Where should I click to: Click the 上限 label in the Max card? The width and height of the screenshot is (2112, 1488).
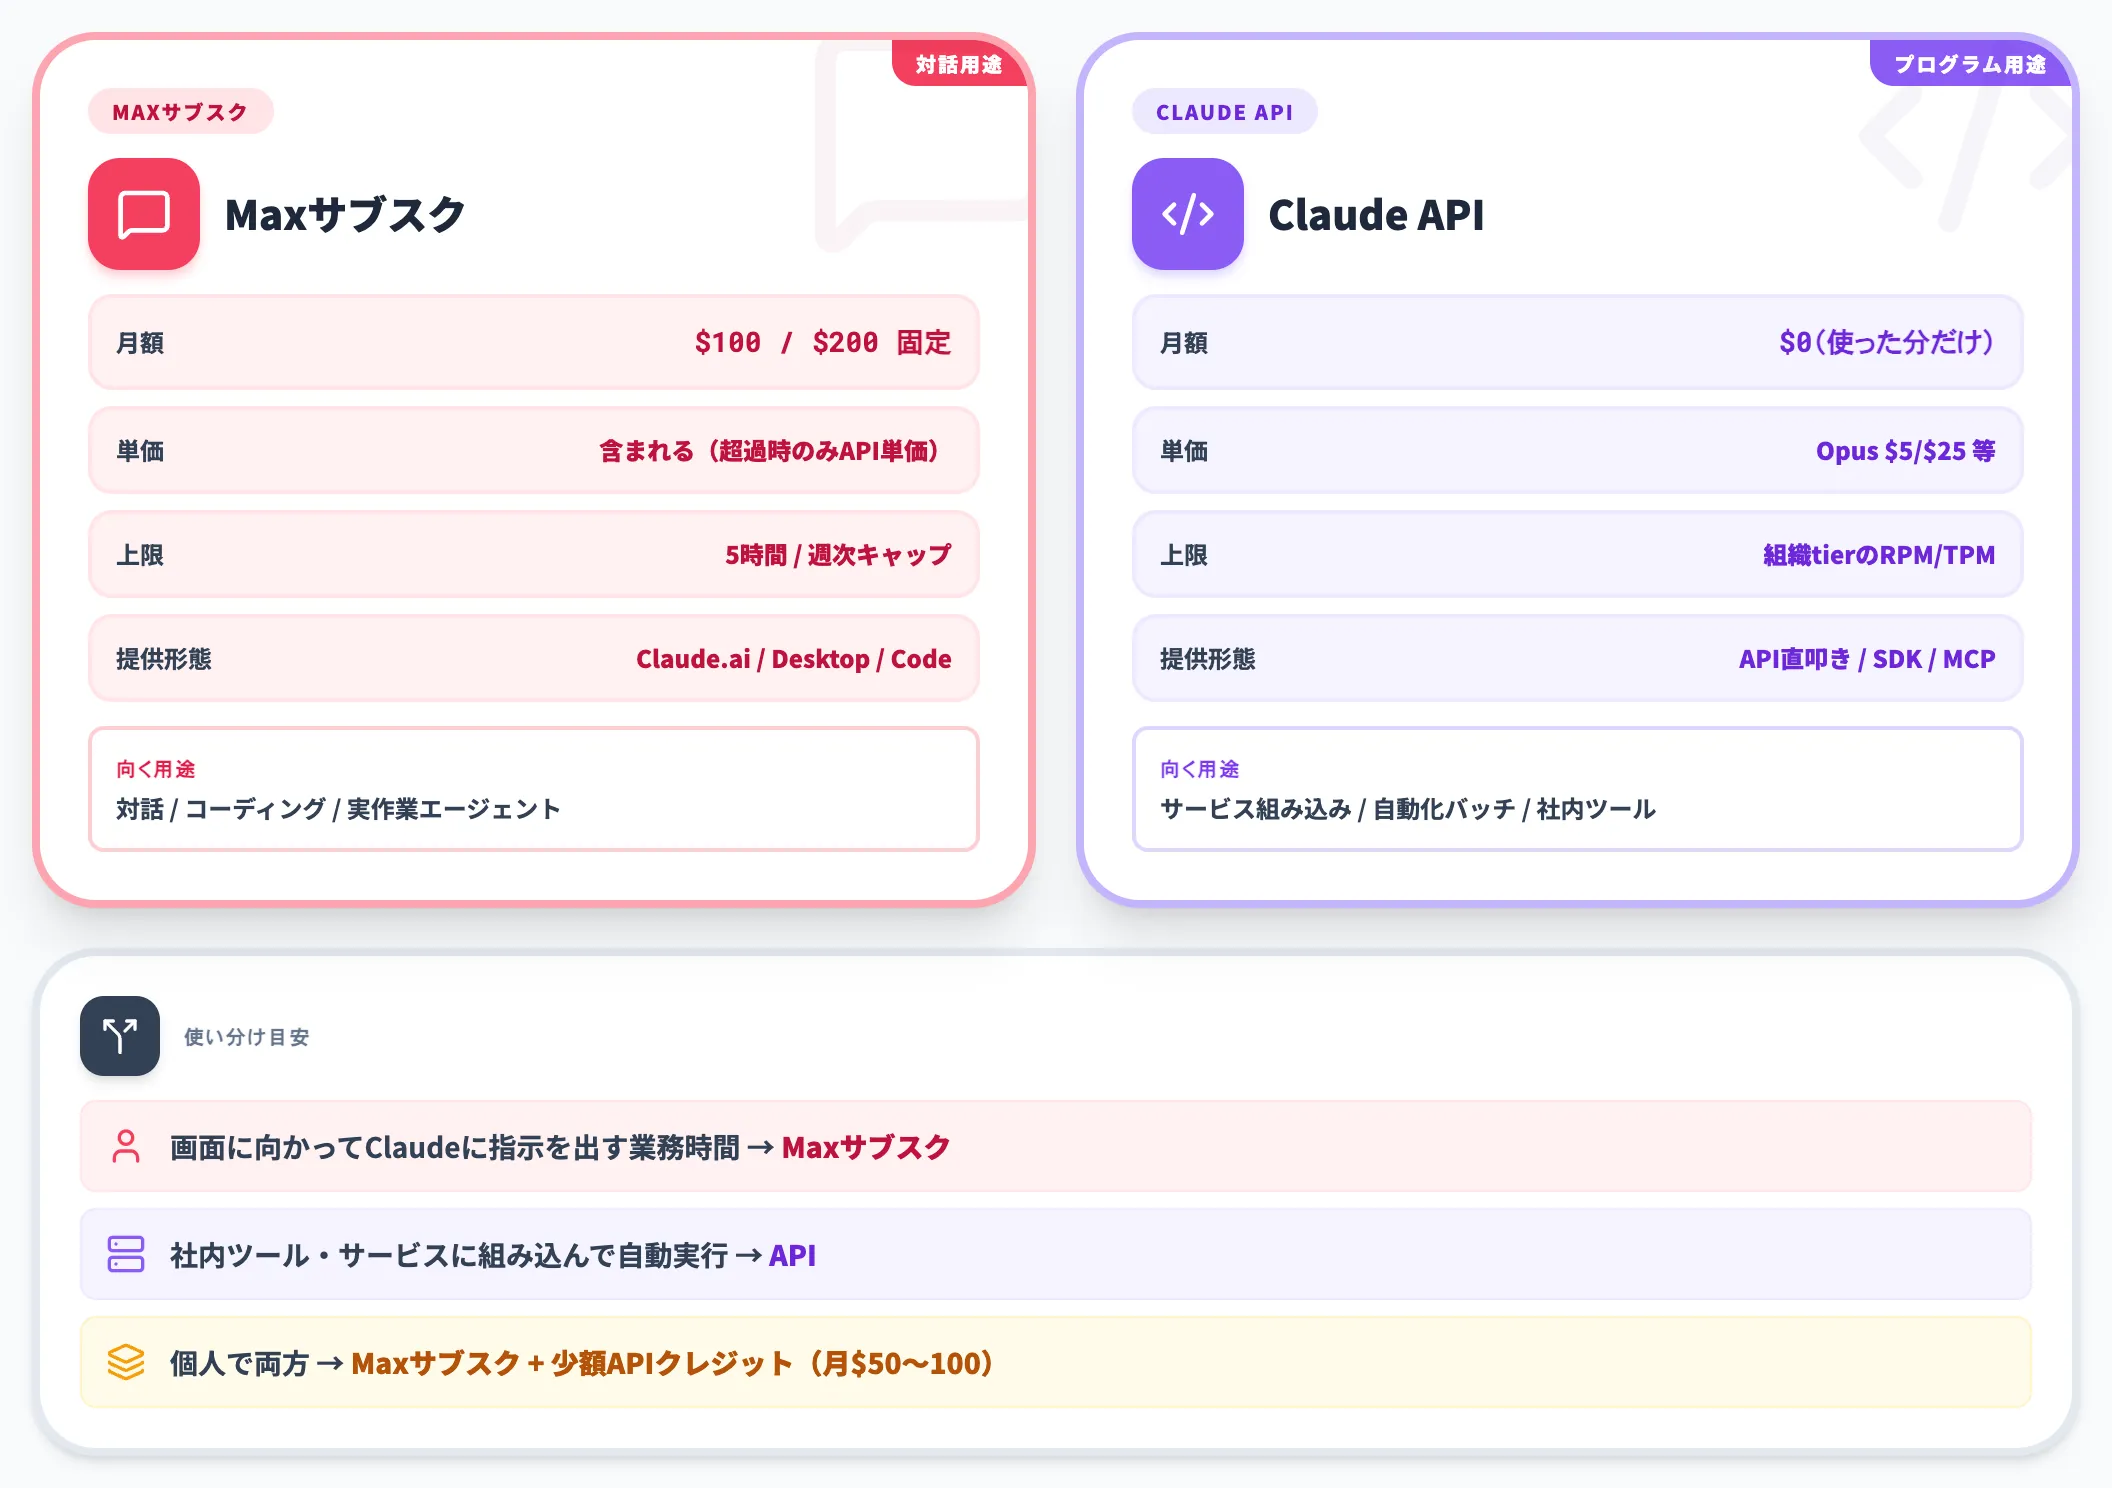(140, 555)
